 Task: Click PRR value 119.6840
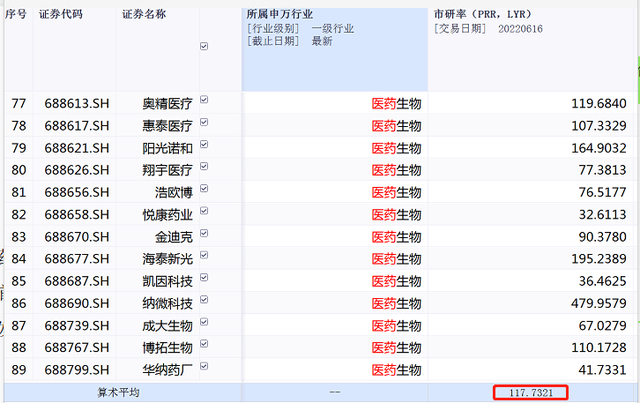click(x=599, y=104)
